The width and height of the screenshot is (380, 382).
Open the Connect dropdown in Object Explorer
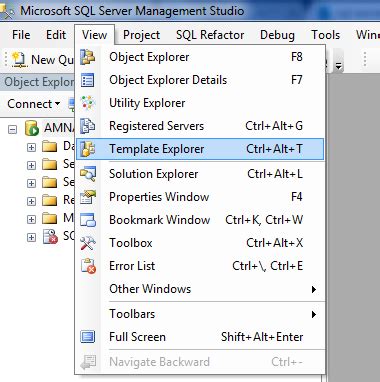click(34, 104)
